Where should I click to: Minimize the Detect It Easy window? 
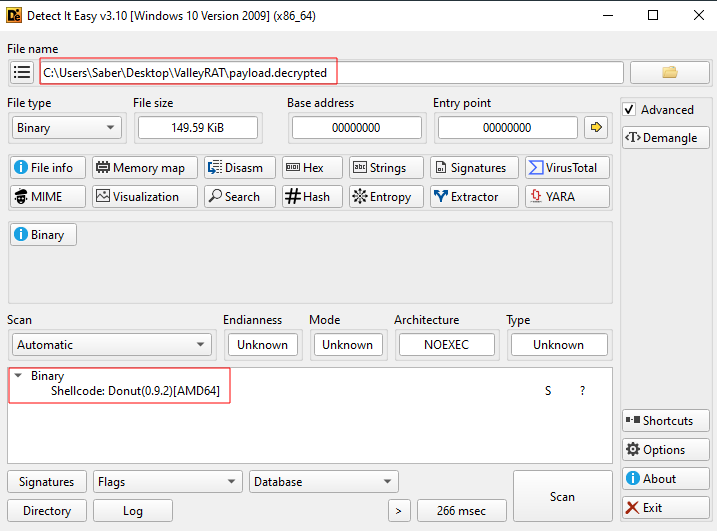[608, 15]
